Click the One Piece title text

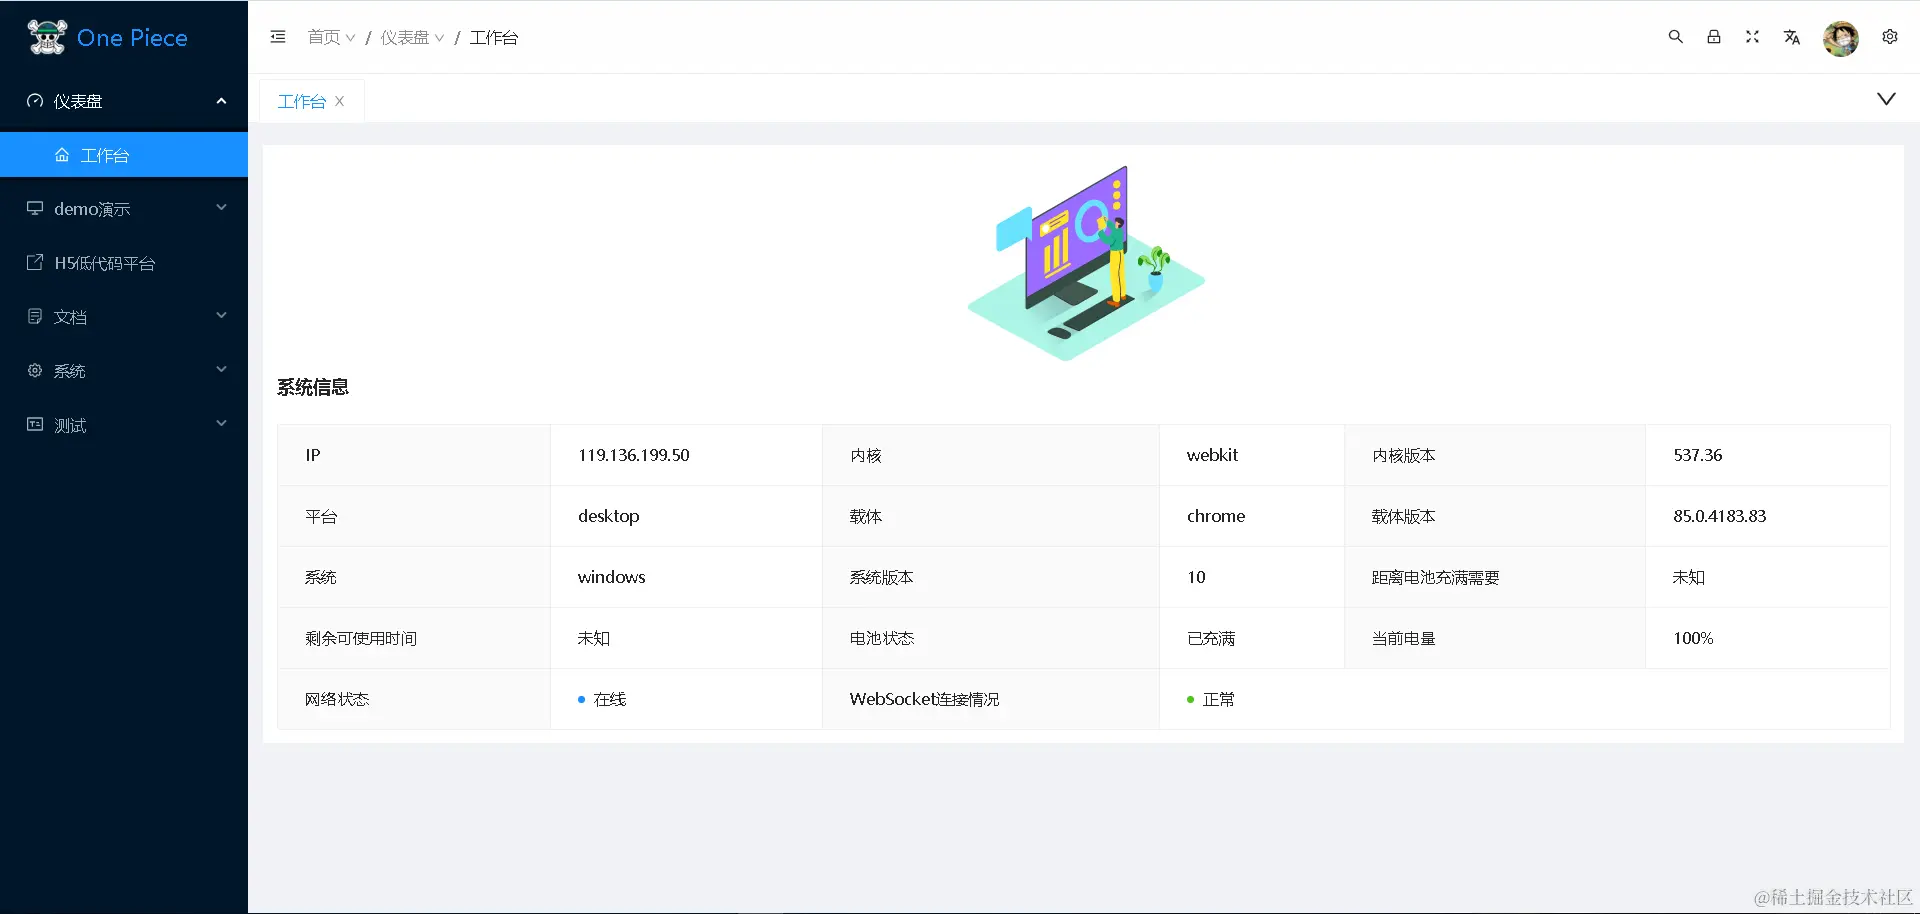click(x=132, y=38)
